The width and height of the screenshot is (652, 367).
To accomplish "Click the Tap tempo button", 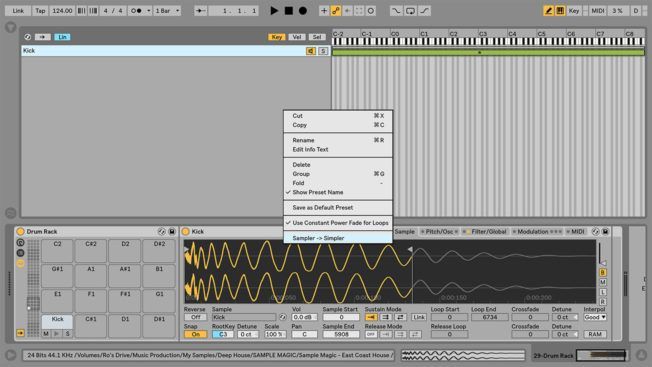I will (40, 11).
